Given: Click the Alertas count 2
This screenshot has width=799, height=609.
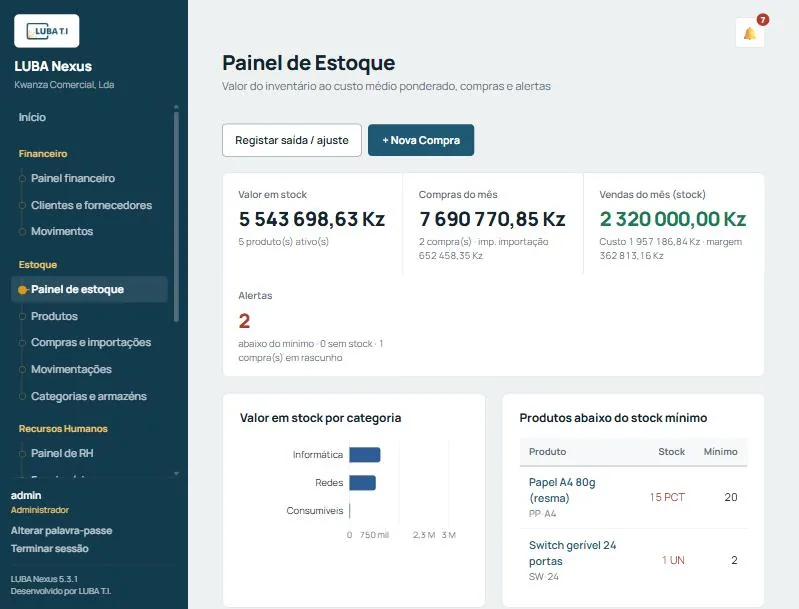Looking at the screenshot, I should point(244,321).
